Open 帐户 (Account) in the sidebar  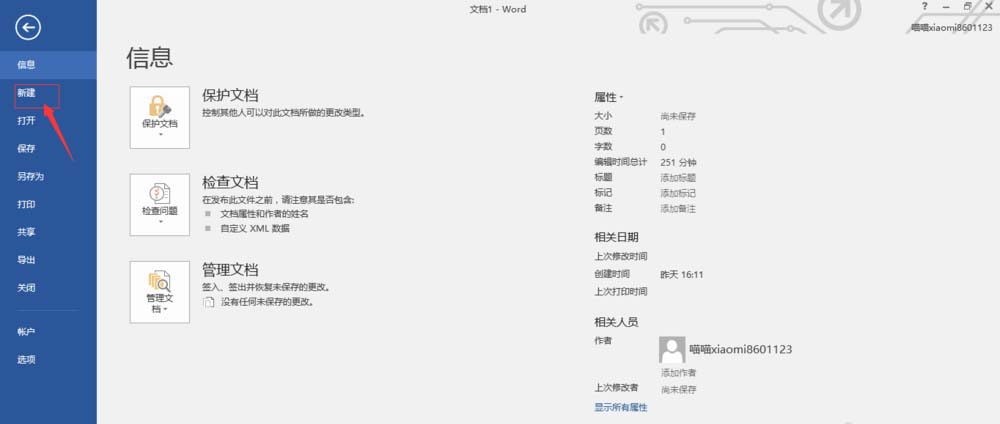point(48,332)
